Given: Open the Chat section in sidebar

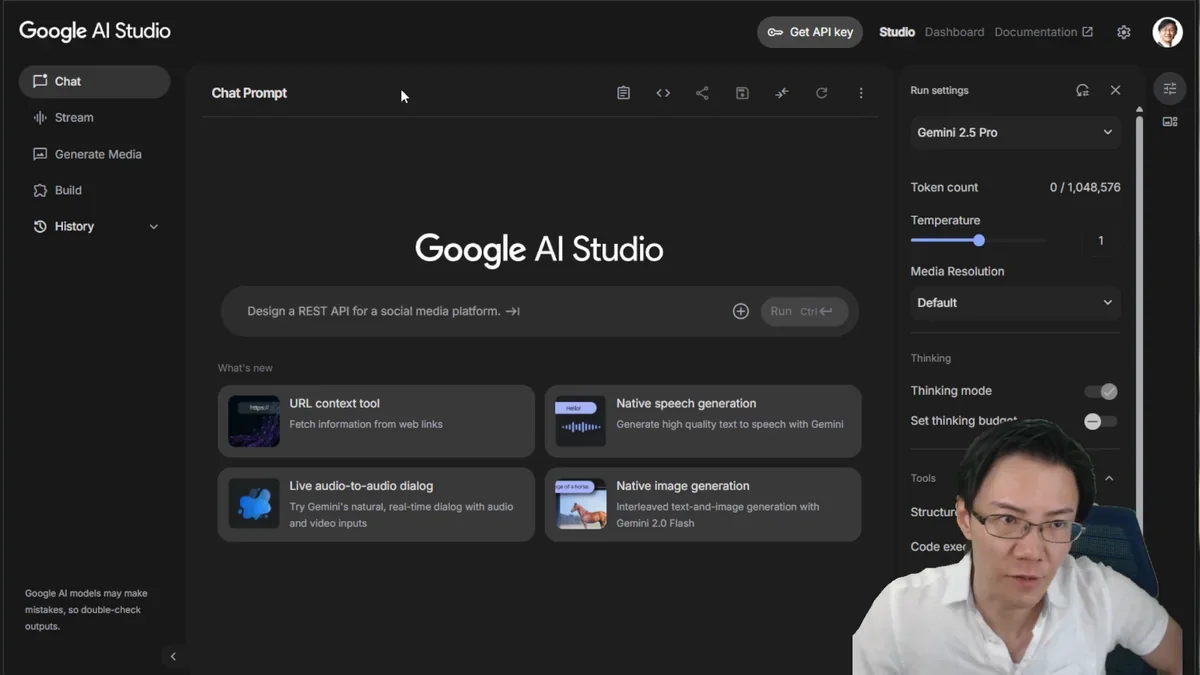Looking at the screenshot, I should tap(94, 82).
